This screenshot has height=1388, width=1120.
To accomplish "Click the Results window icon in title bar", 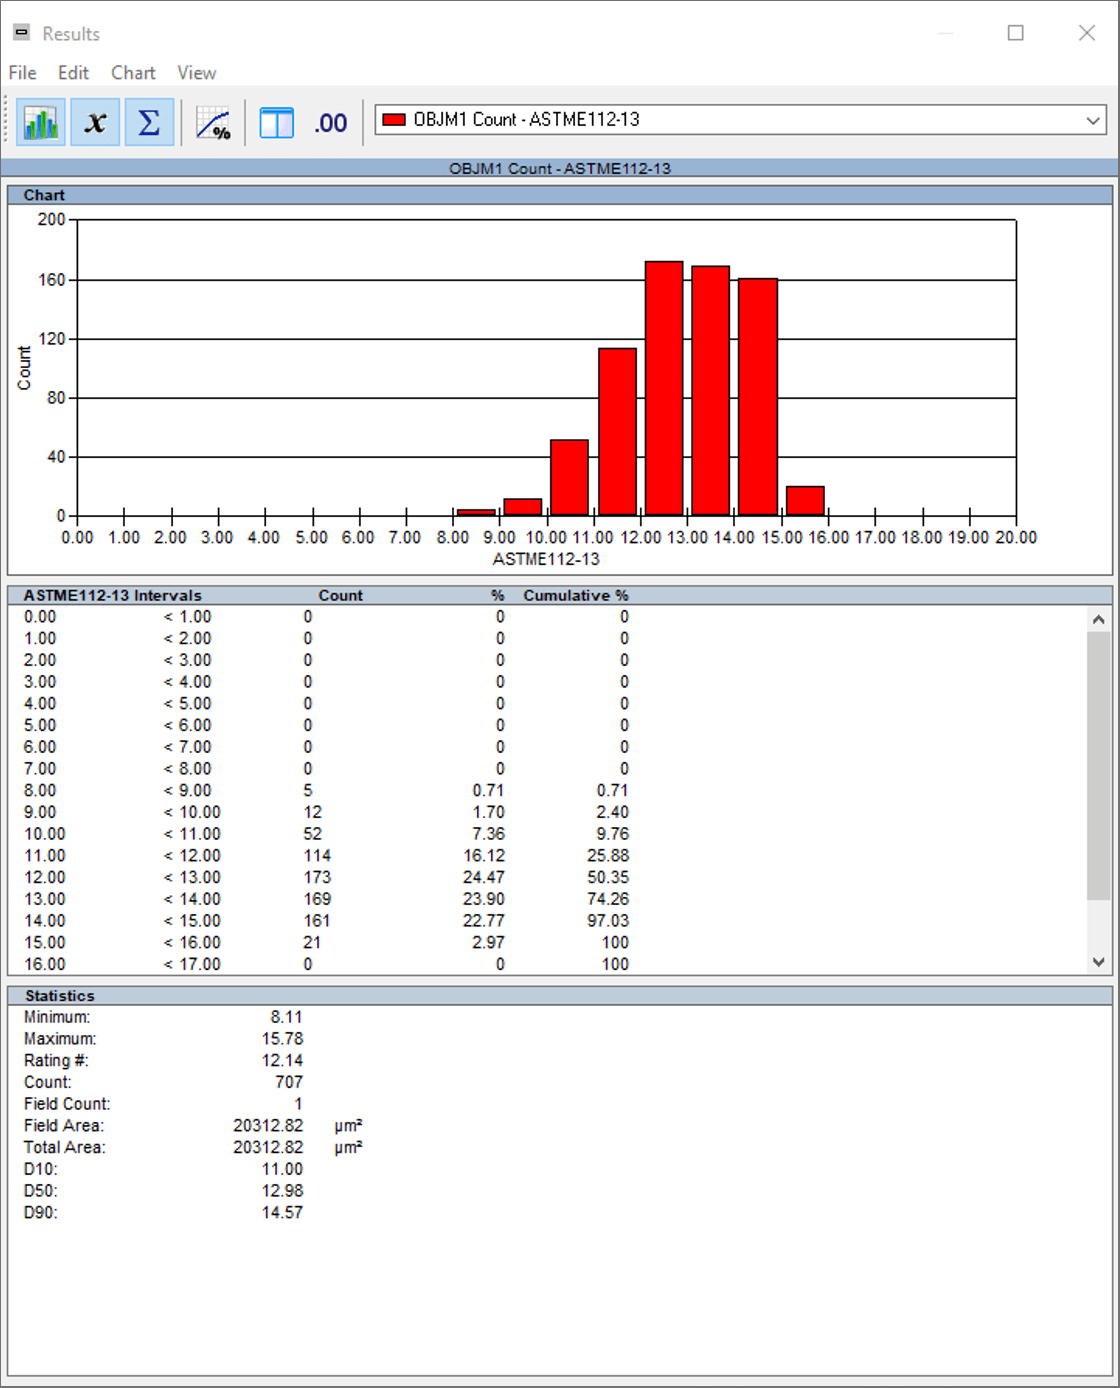I will click(21, 33).
